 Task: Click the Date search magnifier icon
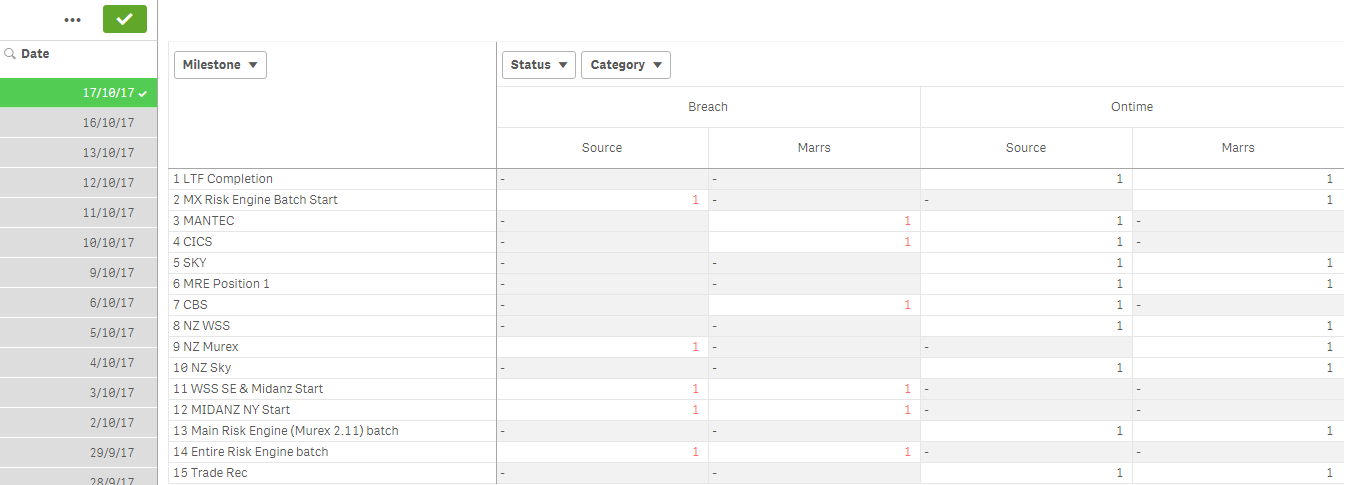click(x=9, y=54)
